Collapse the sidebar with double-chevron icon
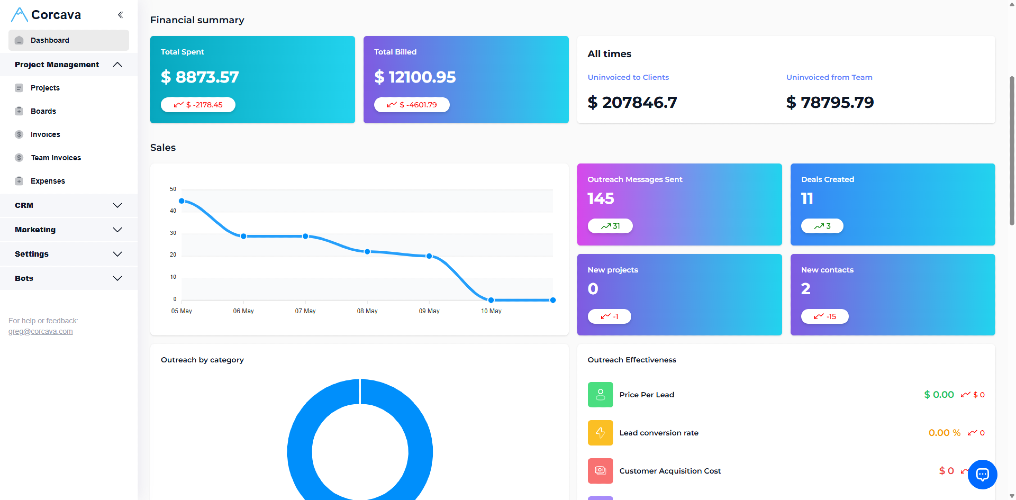Screen dimensions: 1016x500 (x=120, y=14)
